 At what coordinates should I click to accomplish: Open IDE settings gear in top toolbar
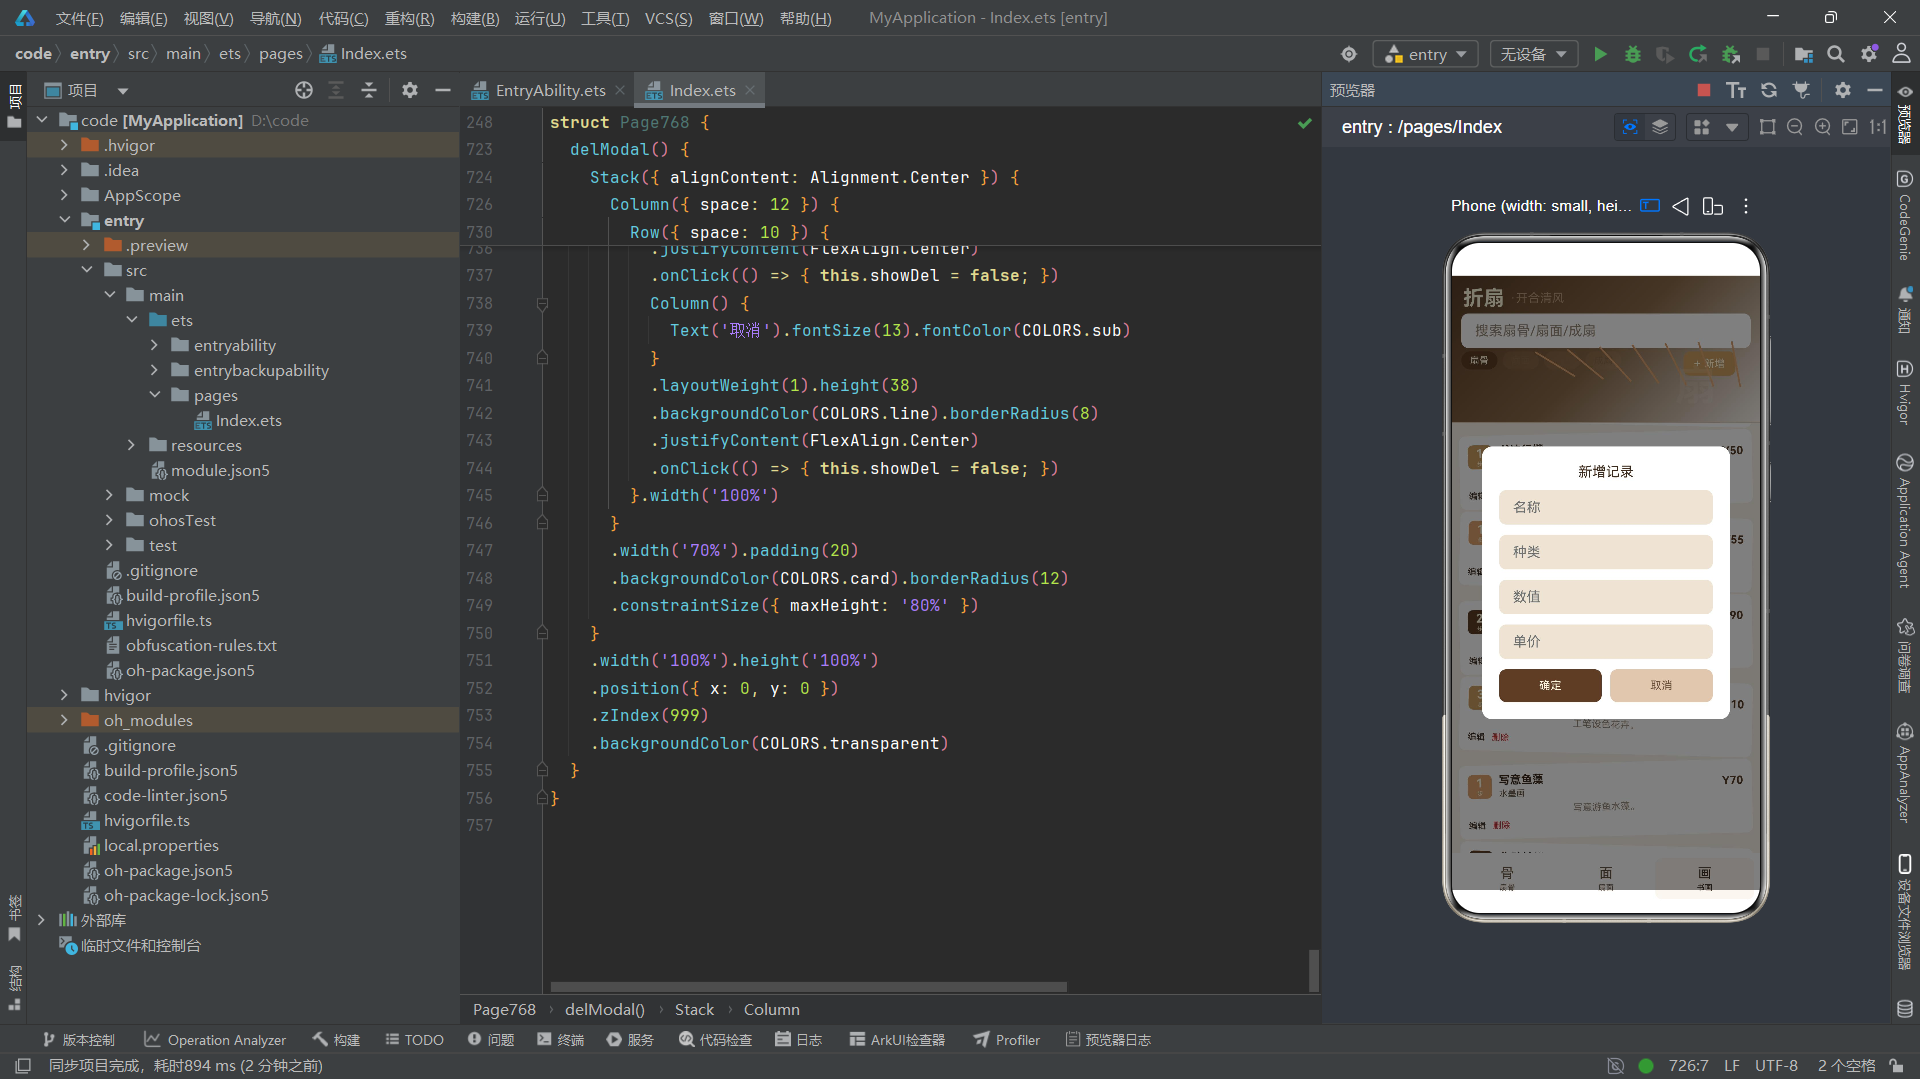pyautogui.click(x=1869, y=54)
